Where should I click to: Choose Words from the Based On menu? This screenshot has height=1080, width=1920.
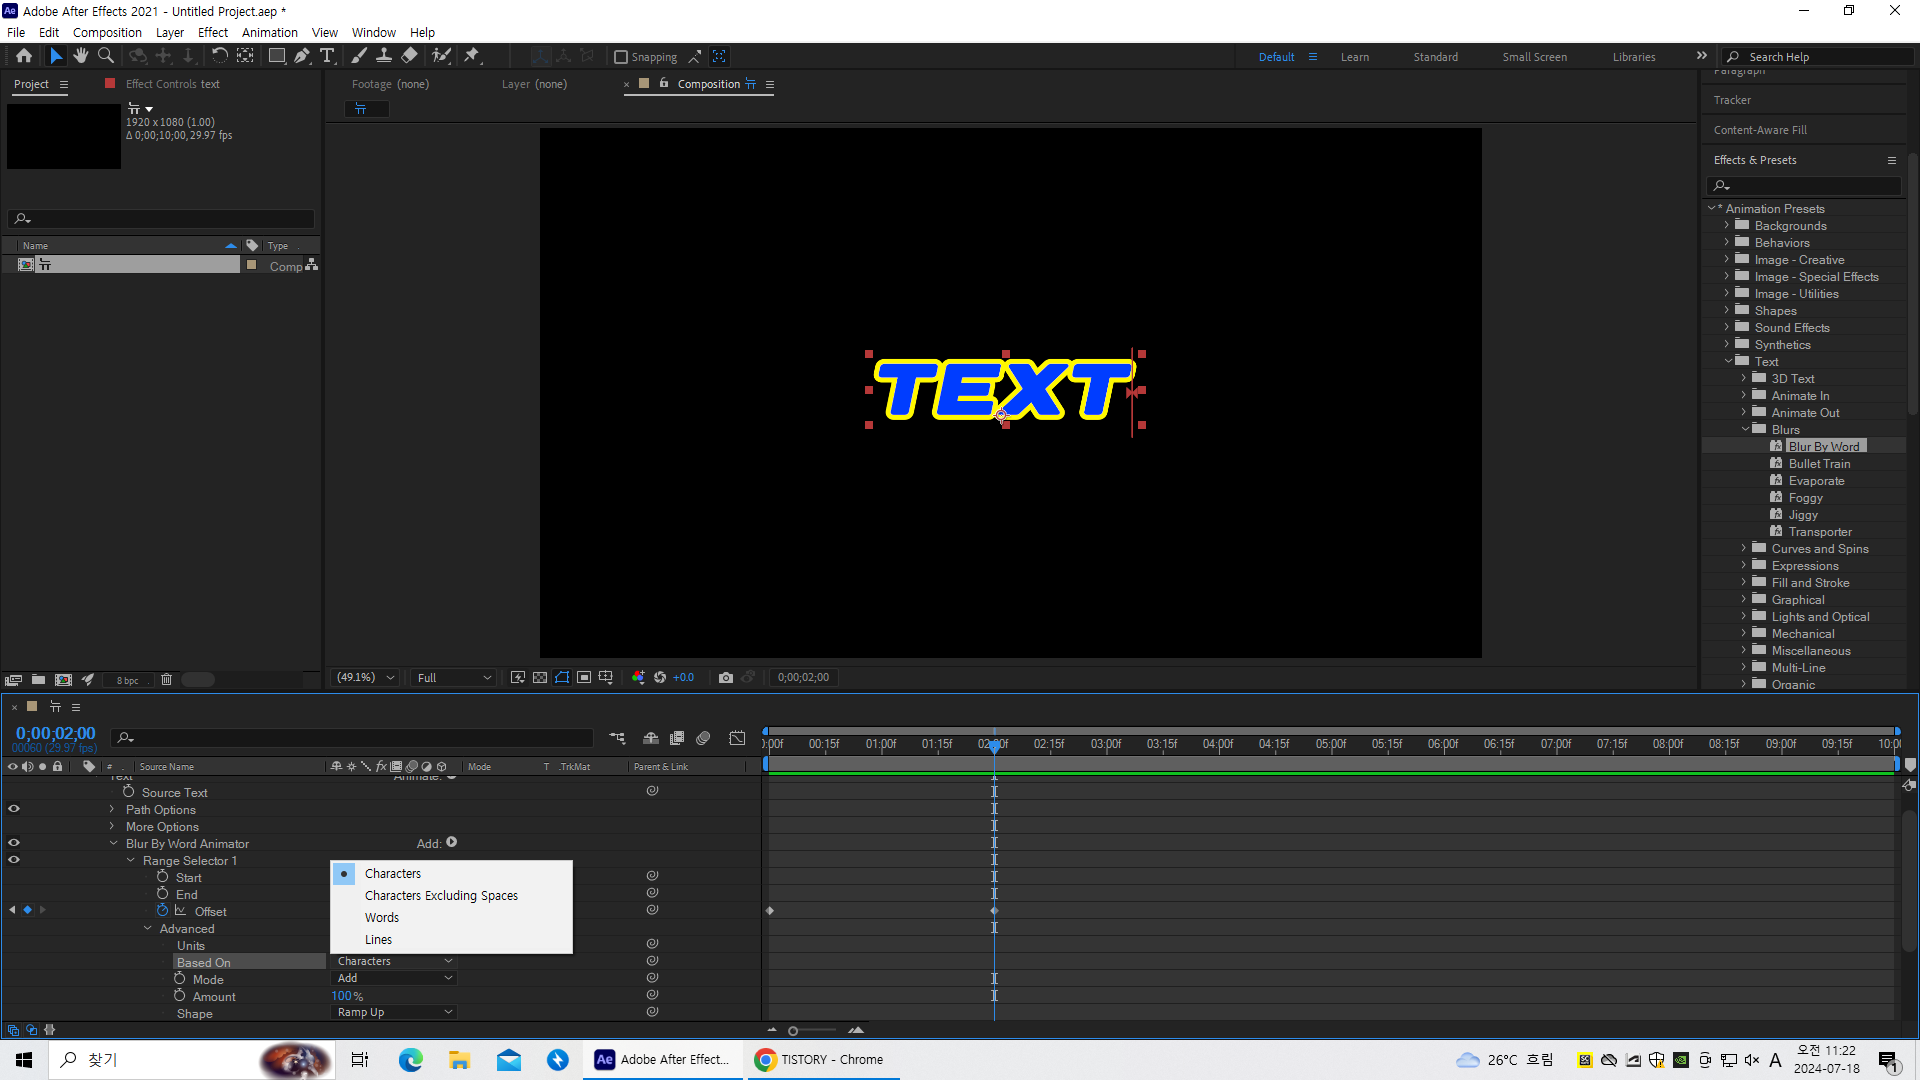click(x=382, y=918)
